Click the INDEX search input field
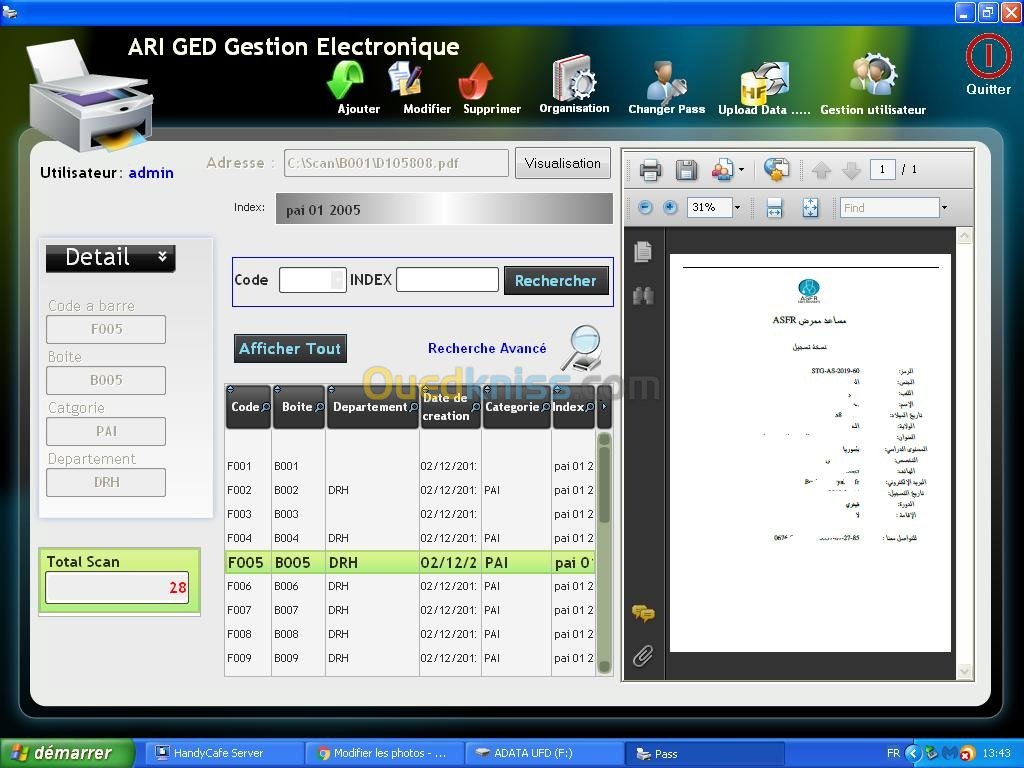 (x=447, y=280)
